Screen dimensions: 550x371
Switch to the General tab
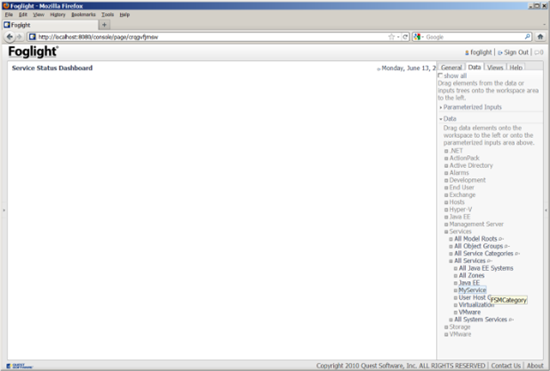click(x=451, y=67)
